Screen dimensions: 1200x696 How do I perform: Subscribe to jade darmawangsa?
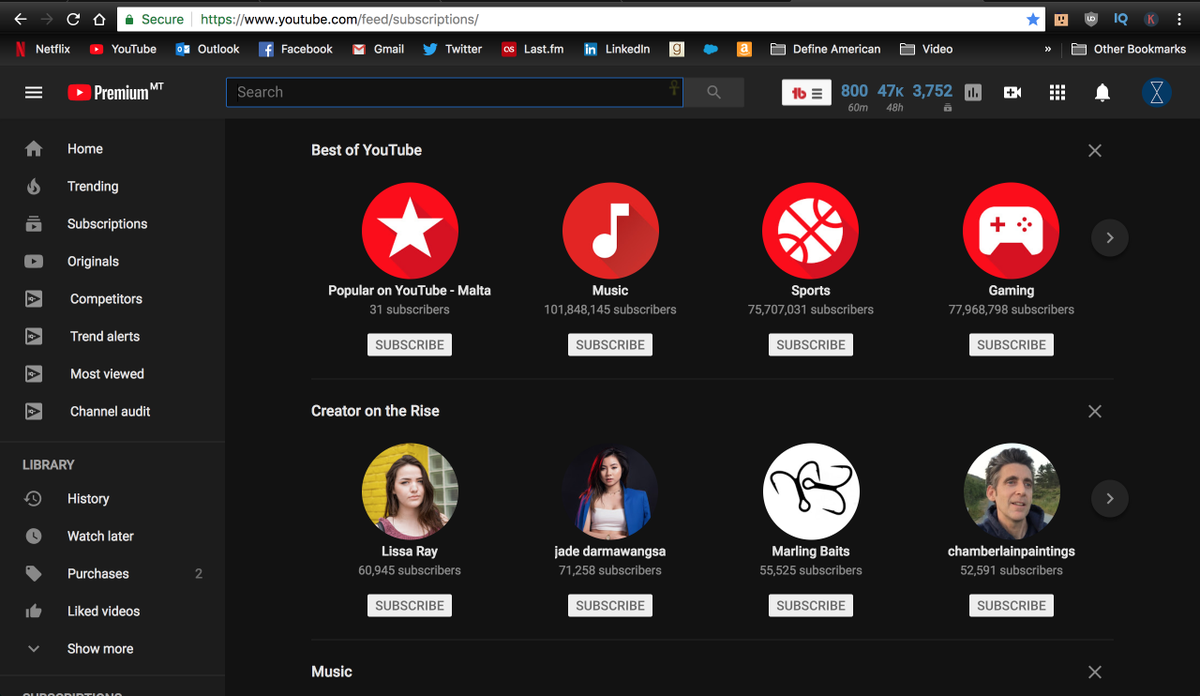(x=610, y=606)
